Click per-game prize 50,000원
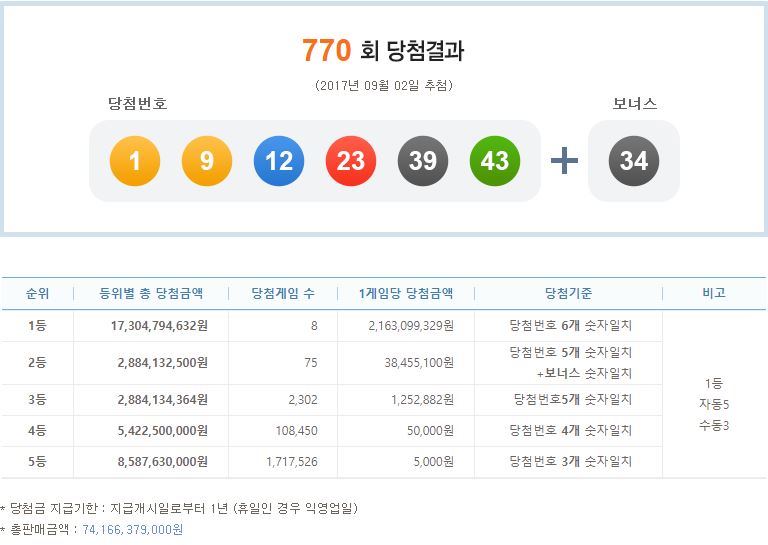Screen dimensions: 768x545 pos(431,431)
